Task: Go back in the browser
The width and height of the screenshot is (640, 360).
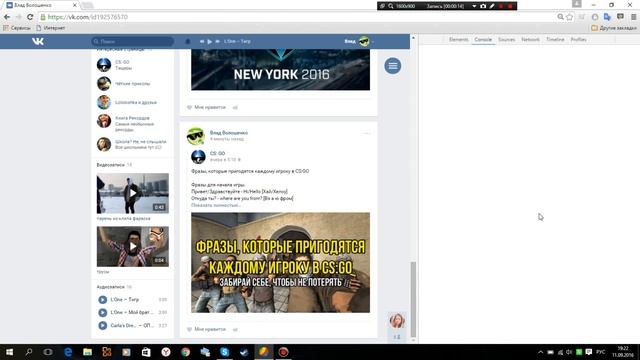Action: (x=7, y=17)
